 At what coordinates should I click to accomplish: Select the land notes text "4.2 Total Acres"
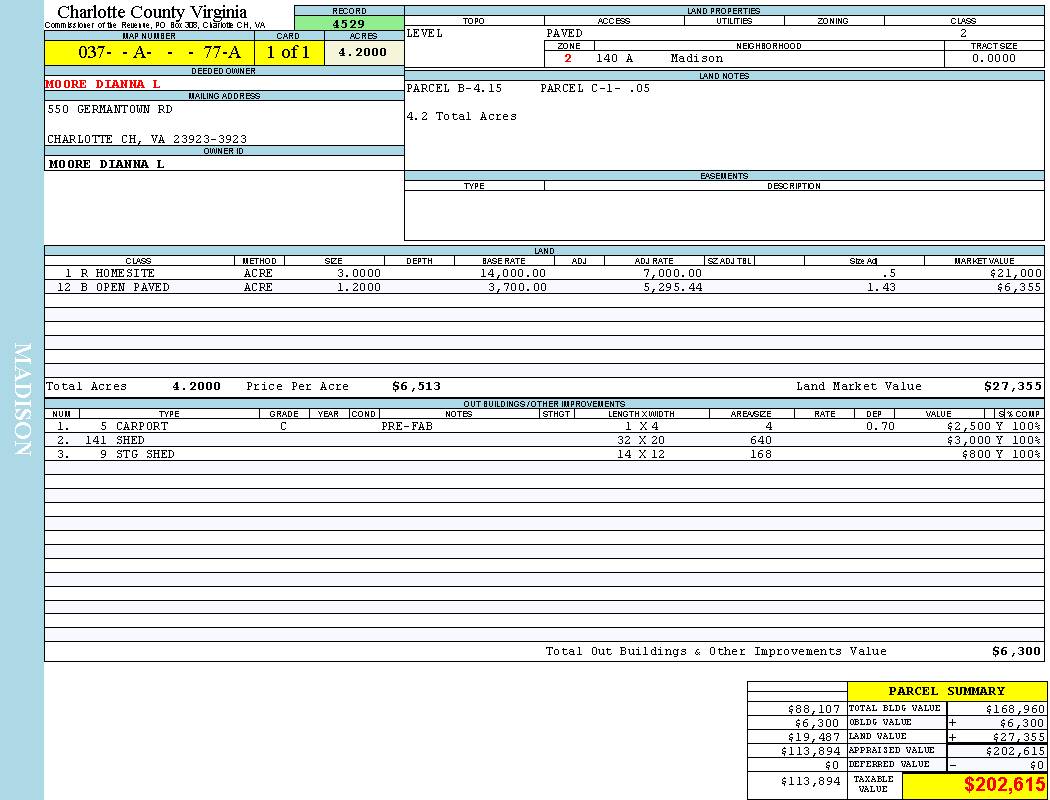[461, 116]
